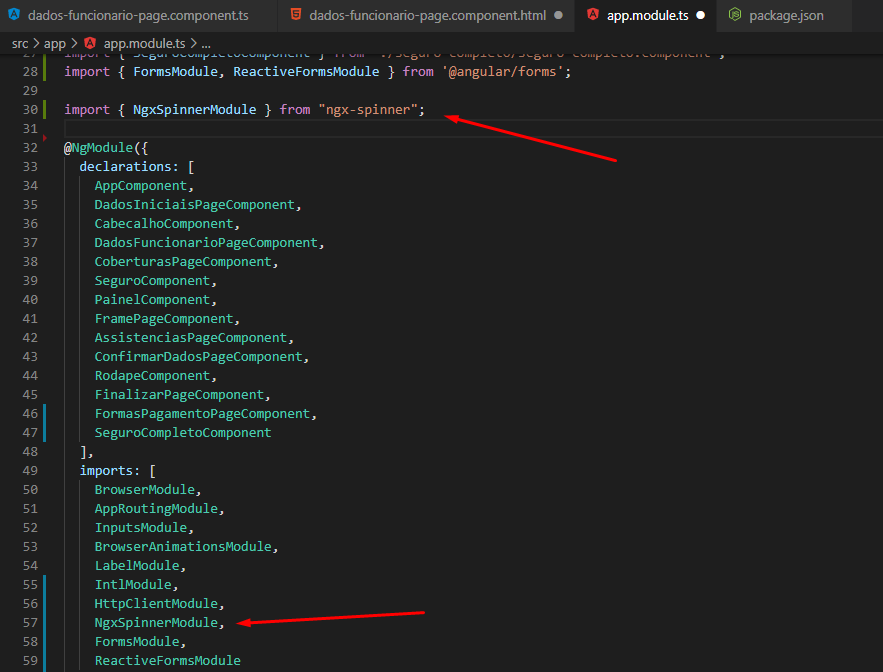The width and height of the screenshot is (883, 672).
Task: Click Angular icon in breadcrumb
Action: click(x=90, y=43)
